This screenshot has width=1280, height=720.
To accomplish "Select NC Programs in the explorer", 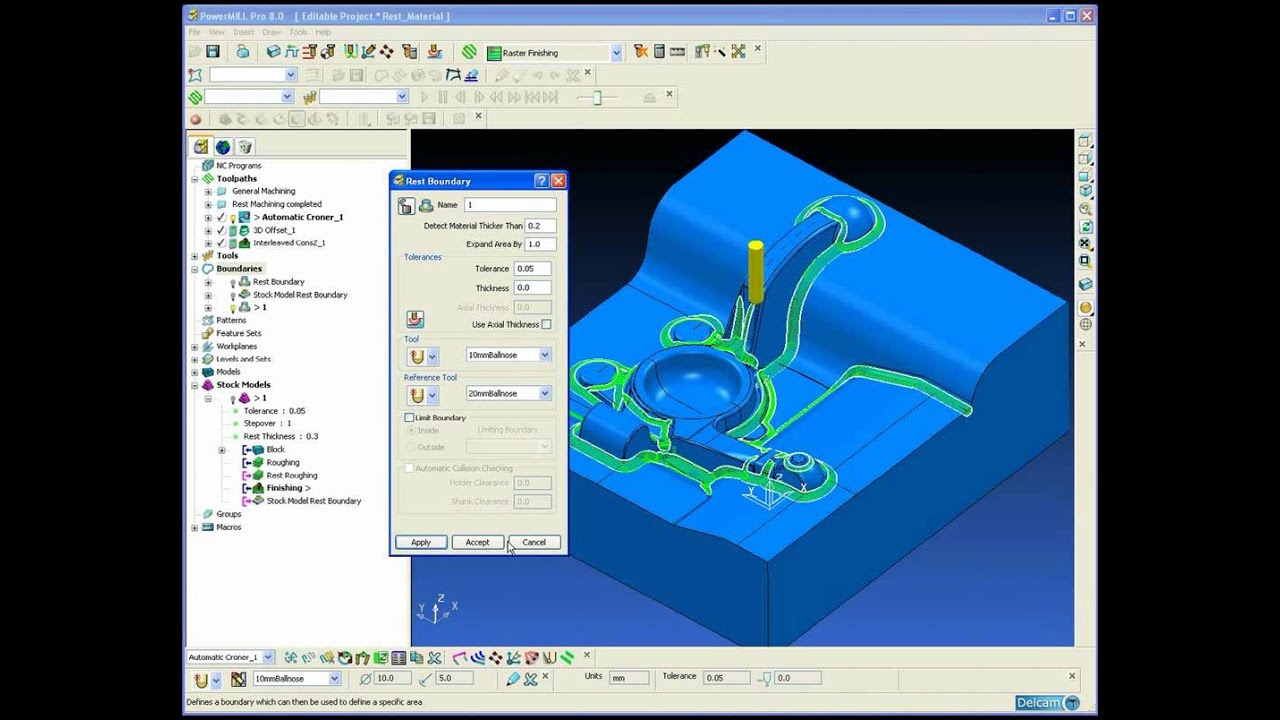I will [x=238, y=165].
